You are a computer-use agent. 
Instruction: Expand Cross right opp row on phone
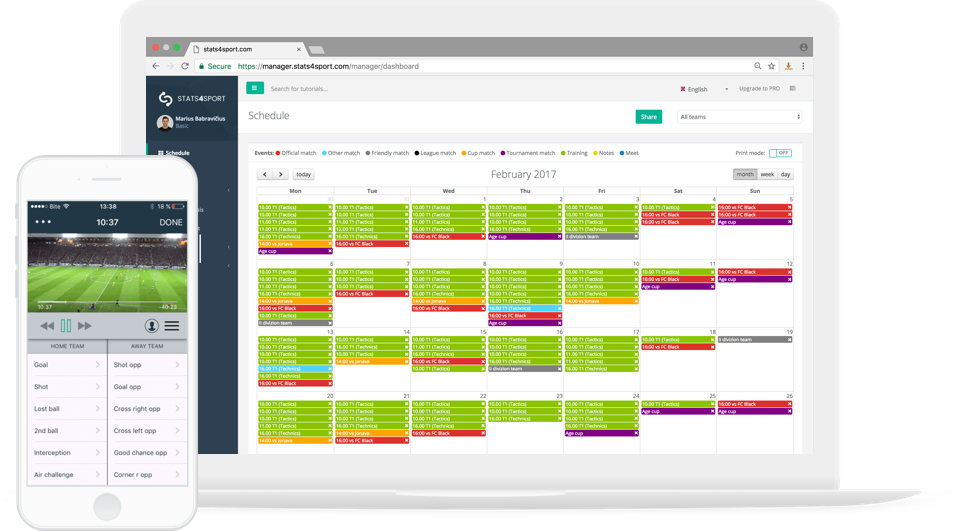pyautogui.click(x=147, y=409)
